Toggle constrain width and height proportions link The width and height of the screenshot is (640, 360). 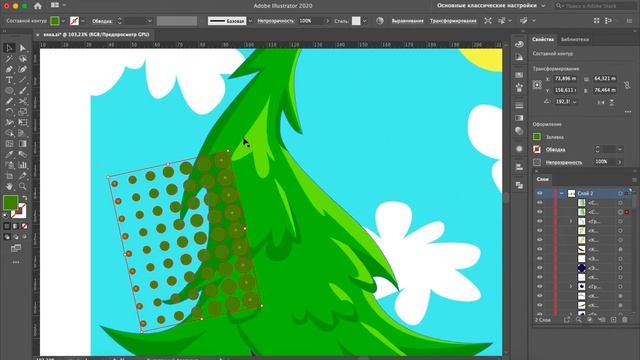[x=627, y=84]
